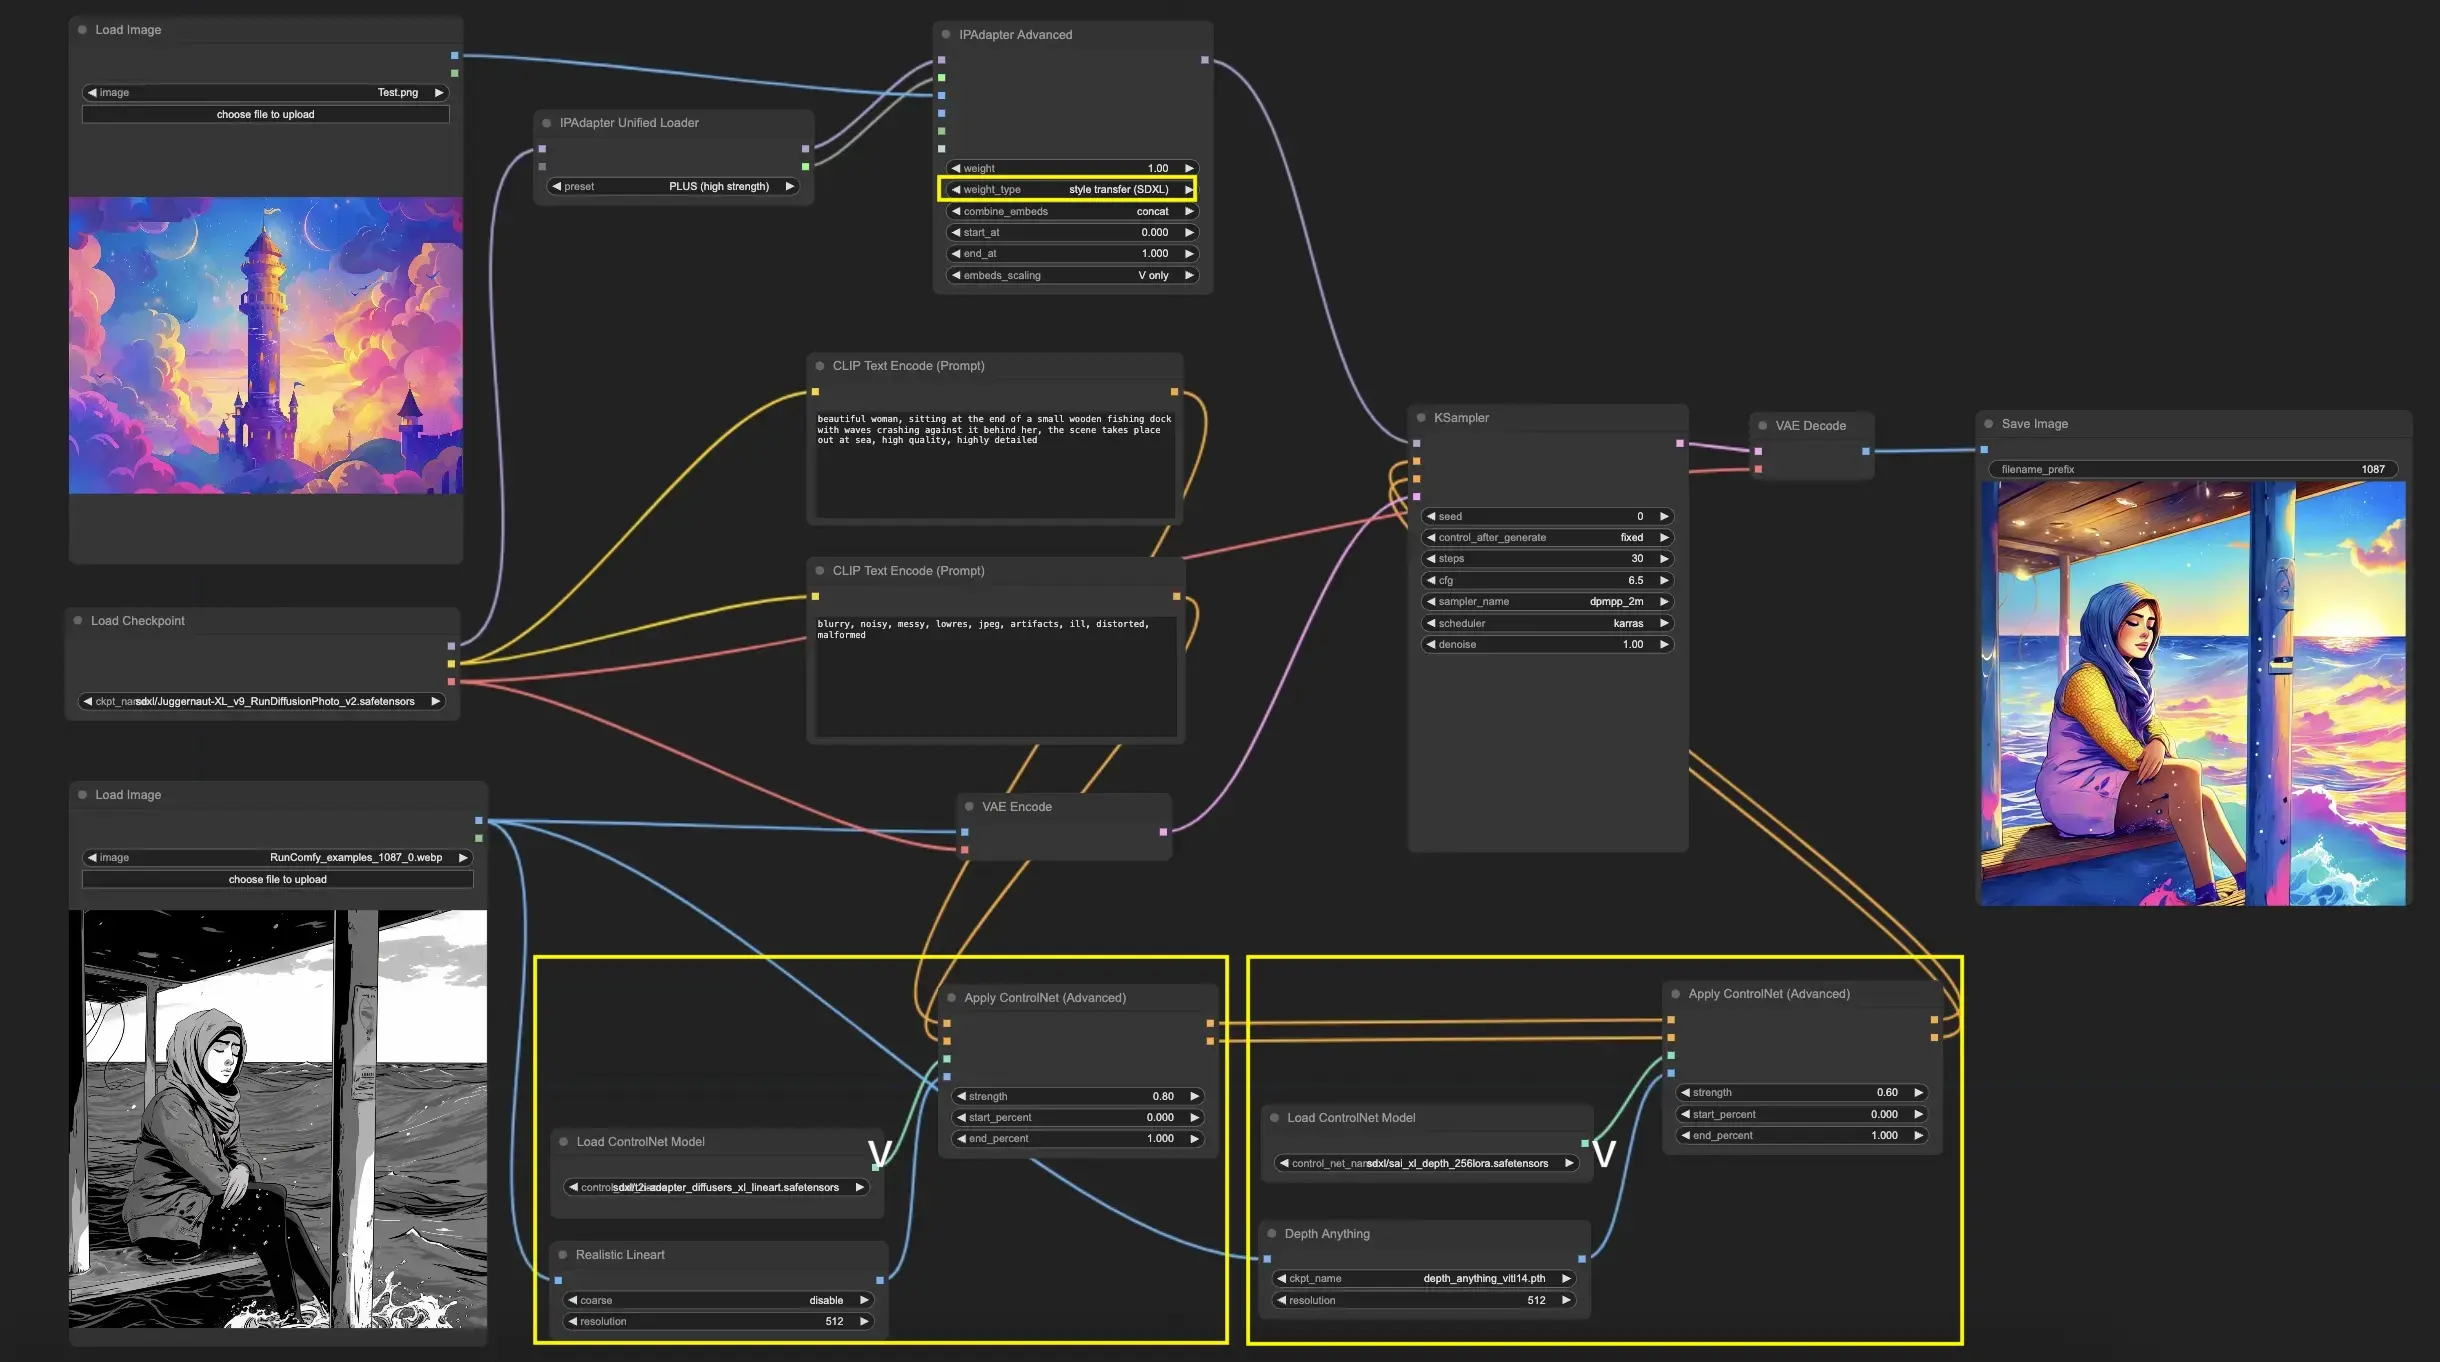Select sampler_name dpmpp_2m dropdown

click(1543, 601)
